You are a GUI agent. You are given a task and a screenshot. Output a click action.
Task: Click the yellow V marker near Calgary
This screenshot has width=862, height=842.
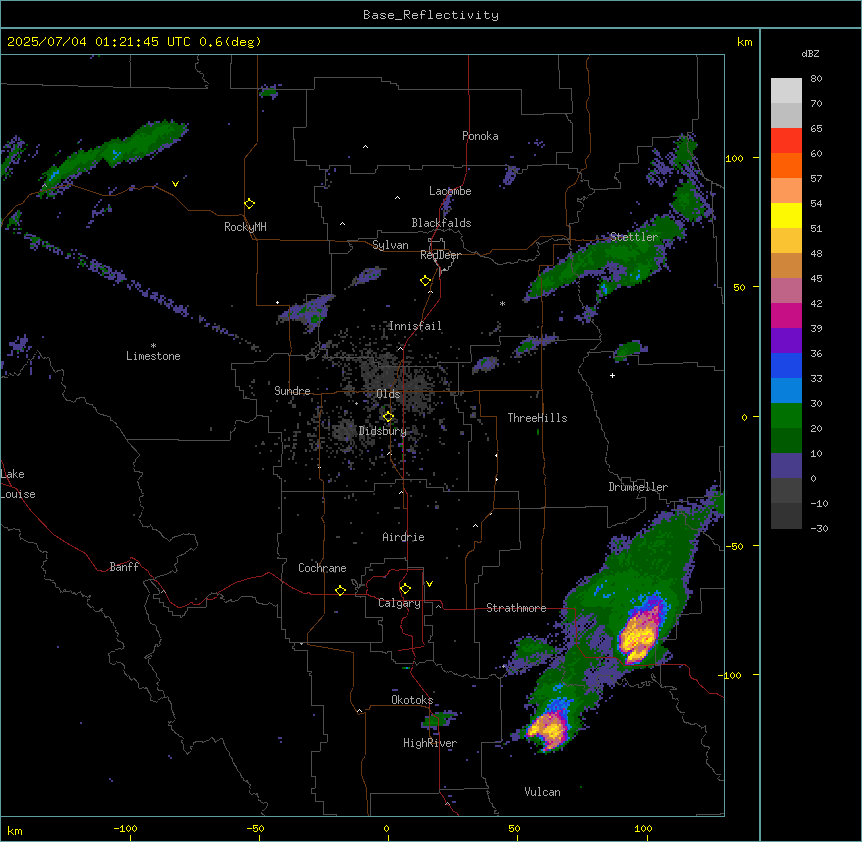click(x=429, y=583)
